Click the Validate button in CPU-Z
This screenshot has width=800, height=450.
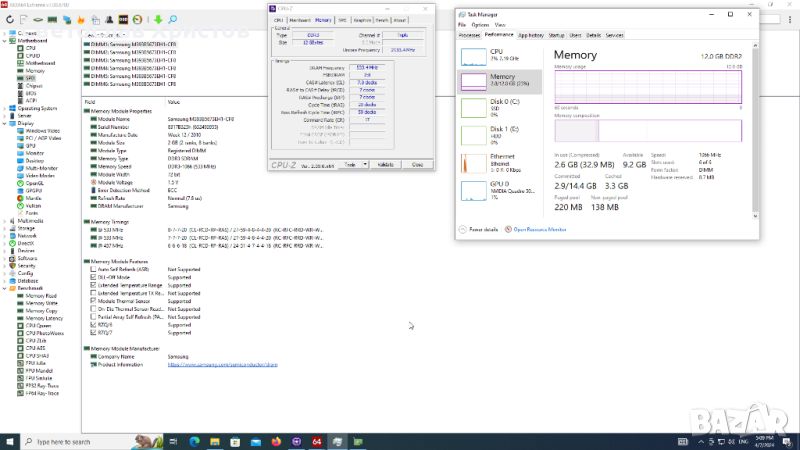[x=385, y=164]
